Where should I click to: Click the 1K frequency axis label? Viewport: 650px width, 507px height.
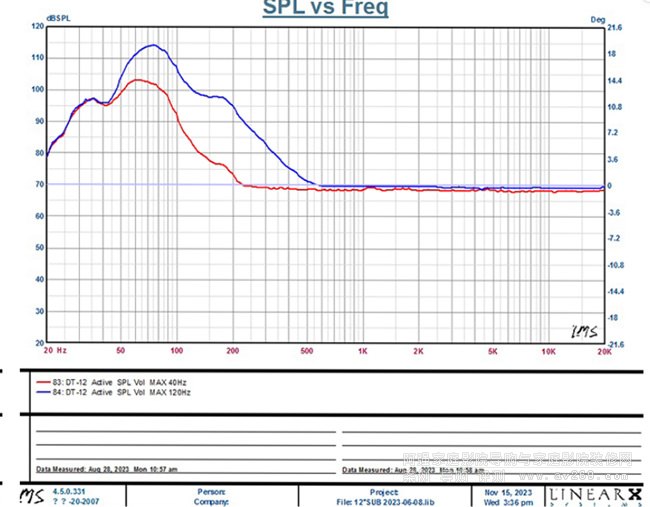click(363, 352)
